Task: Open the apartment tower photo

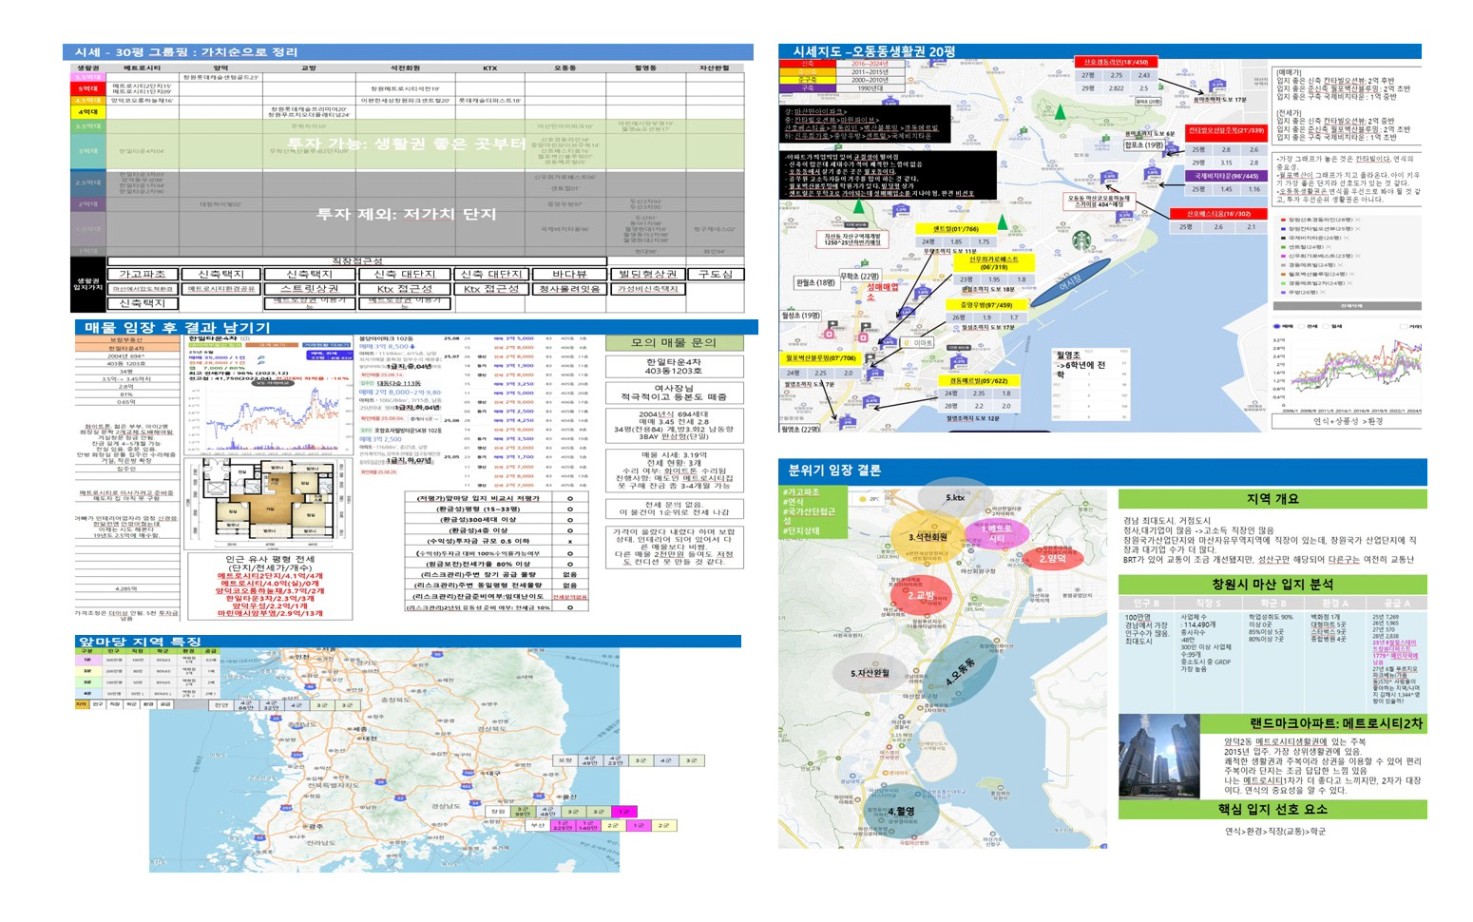Action: pos(1157,756)
